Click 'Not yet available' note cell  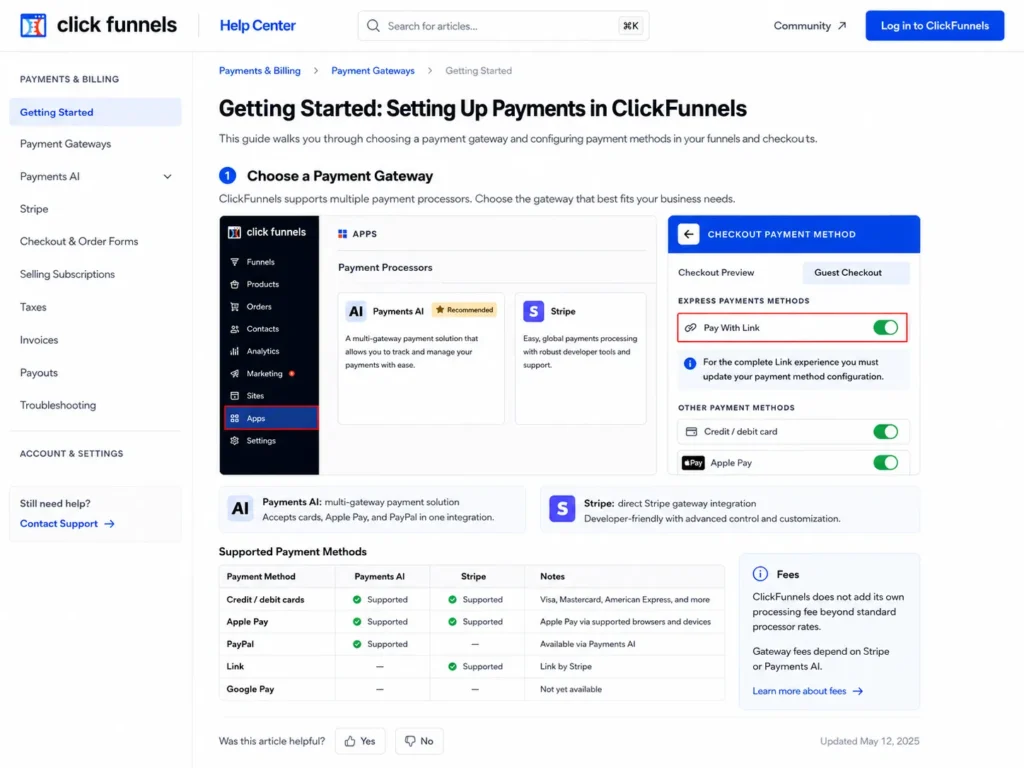[571, 689]
